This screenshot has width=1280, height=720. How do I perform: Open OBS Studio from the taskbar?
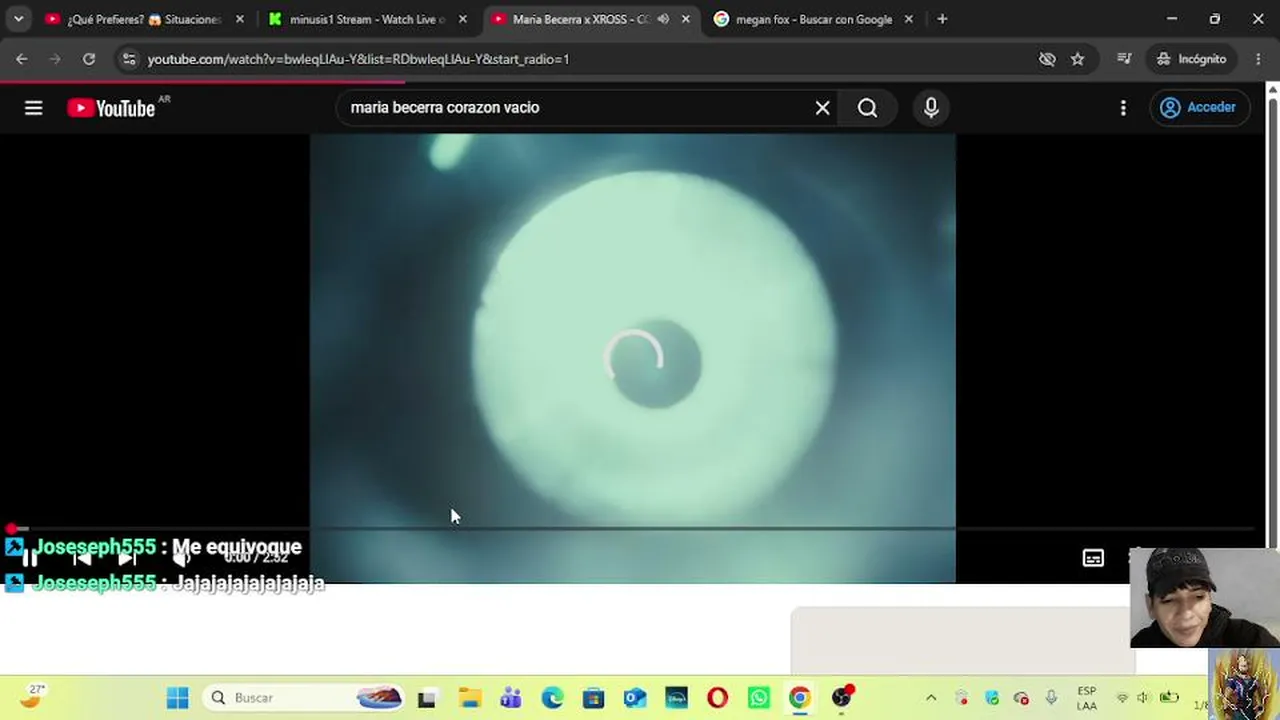point(842,698)
